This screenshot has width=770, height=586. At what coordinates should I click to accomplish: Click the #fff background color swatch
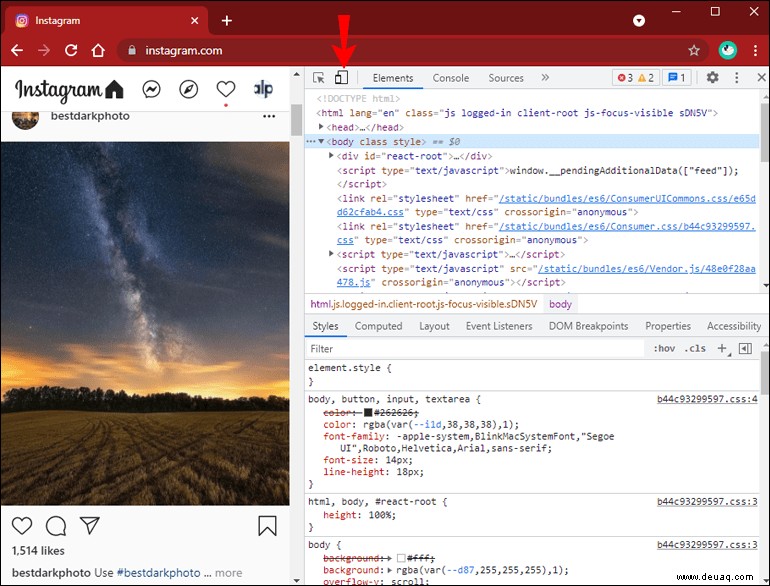tap(401, 558)
